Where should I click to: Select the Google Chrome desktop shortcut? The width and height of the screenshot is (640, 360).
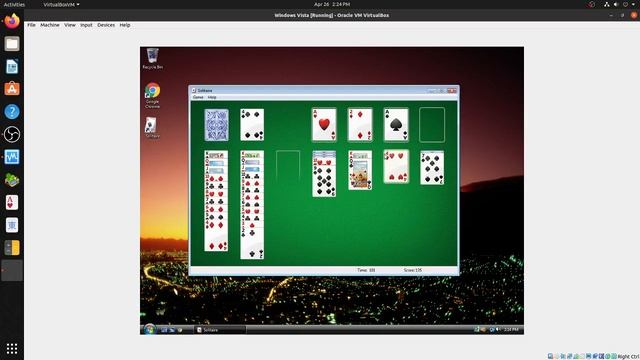click(153, 96)
